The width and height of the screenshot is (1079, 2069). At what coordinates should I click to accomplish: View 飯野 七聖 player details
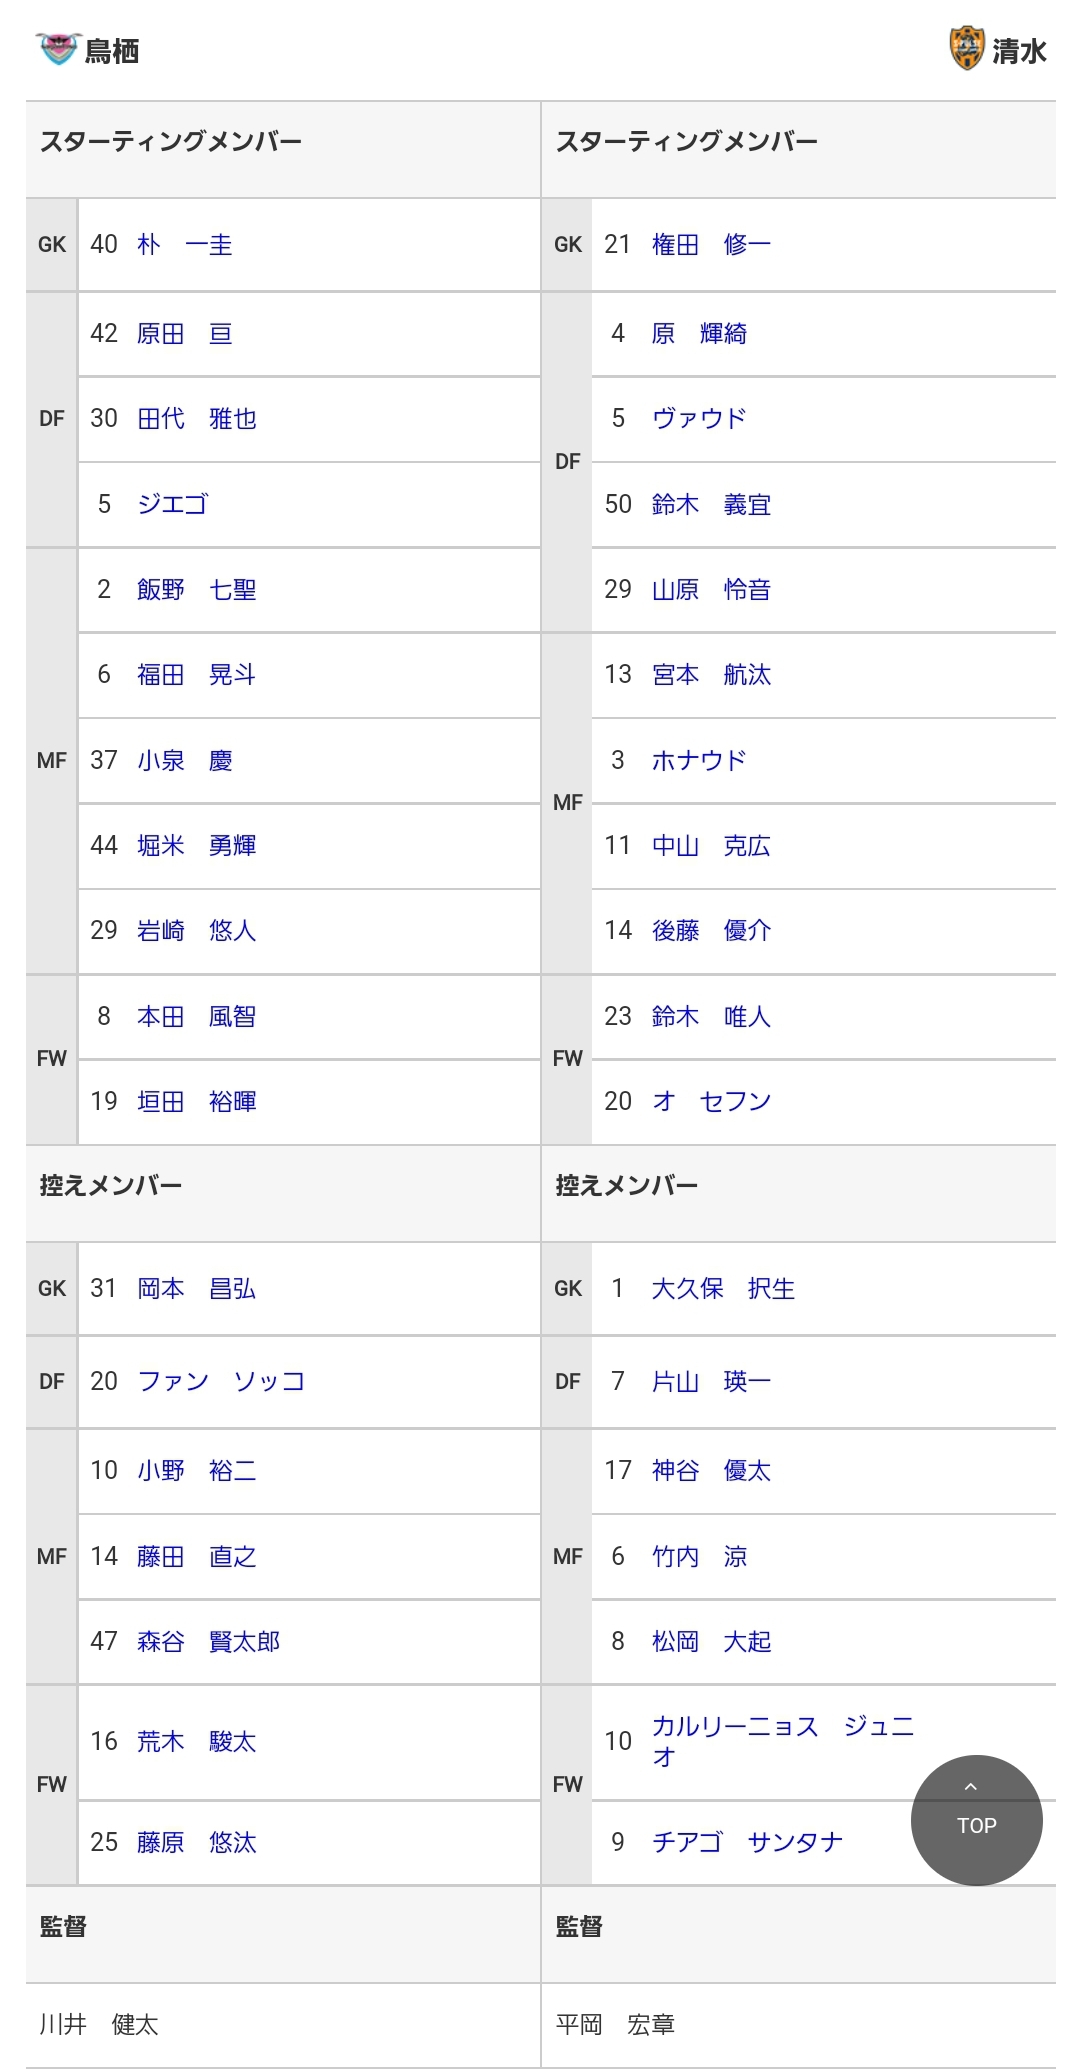coord(197,590)
